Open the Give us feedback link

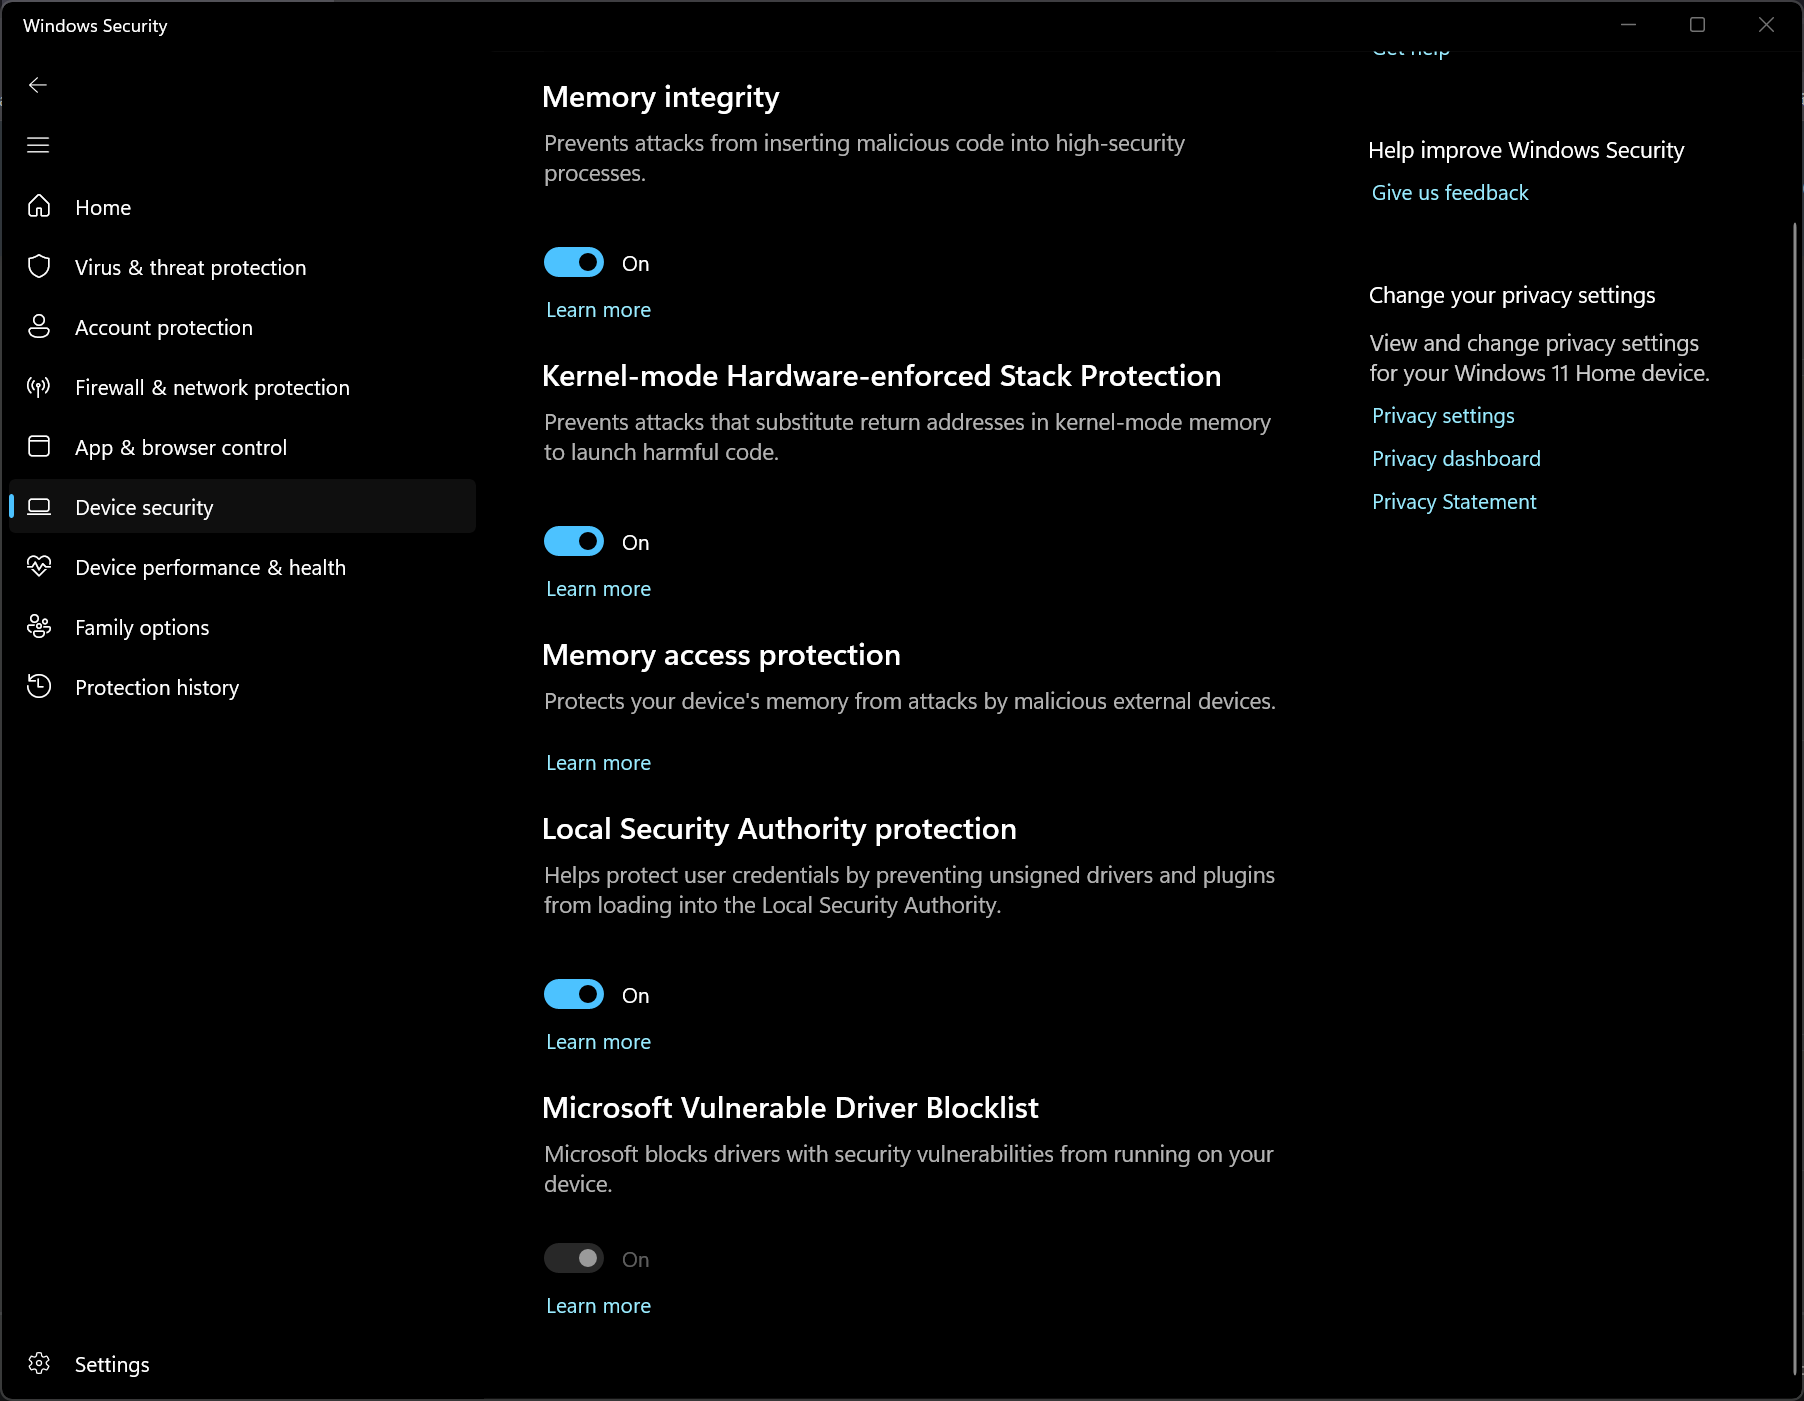tap(1450, 193)
